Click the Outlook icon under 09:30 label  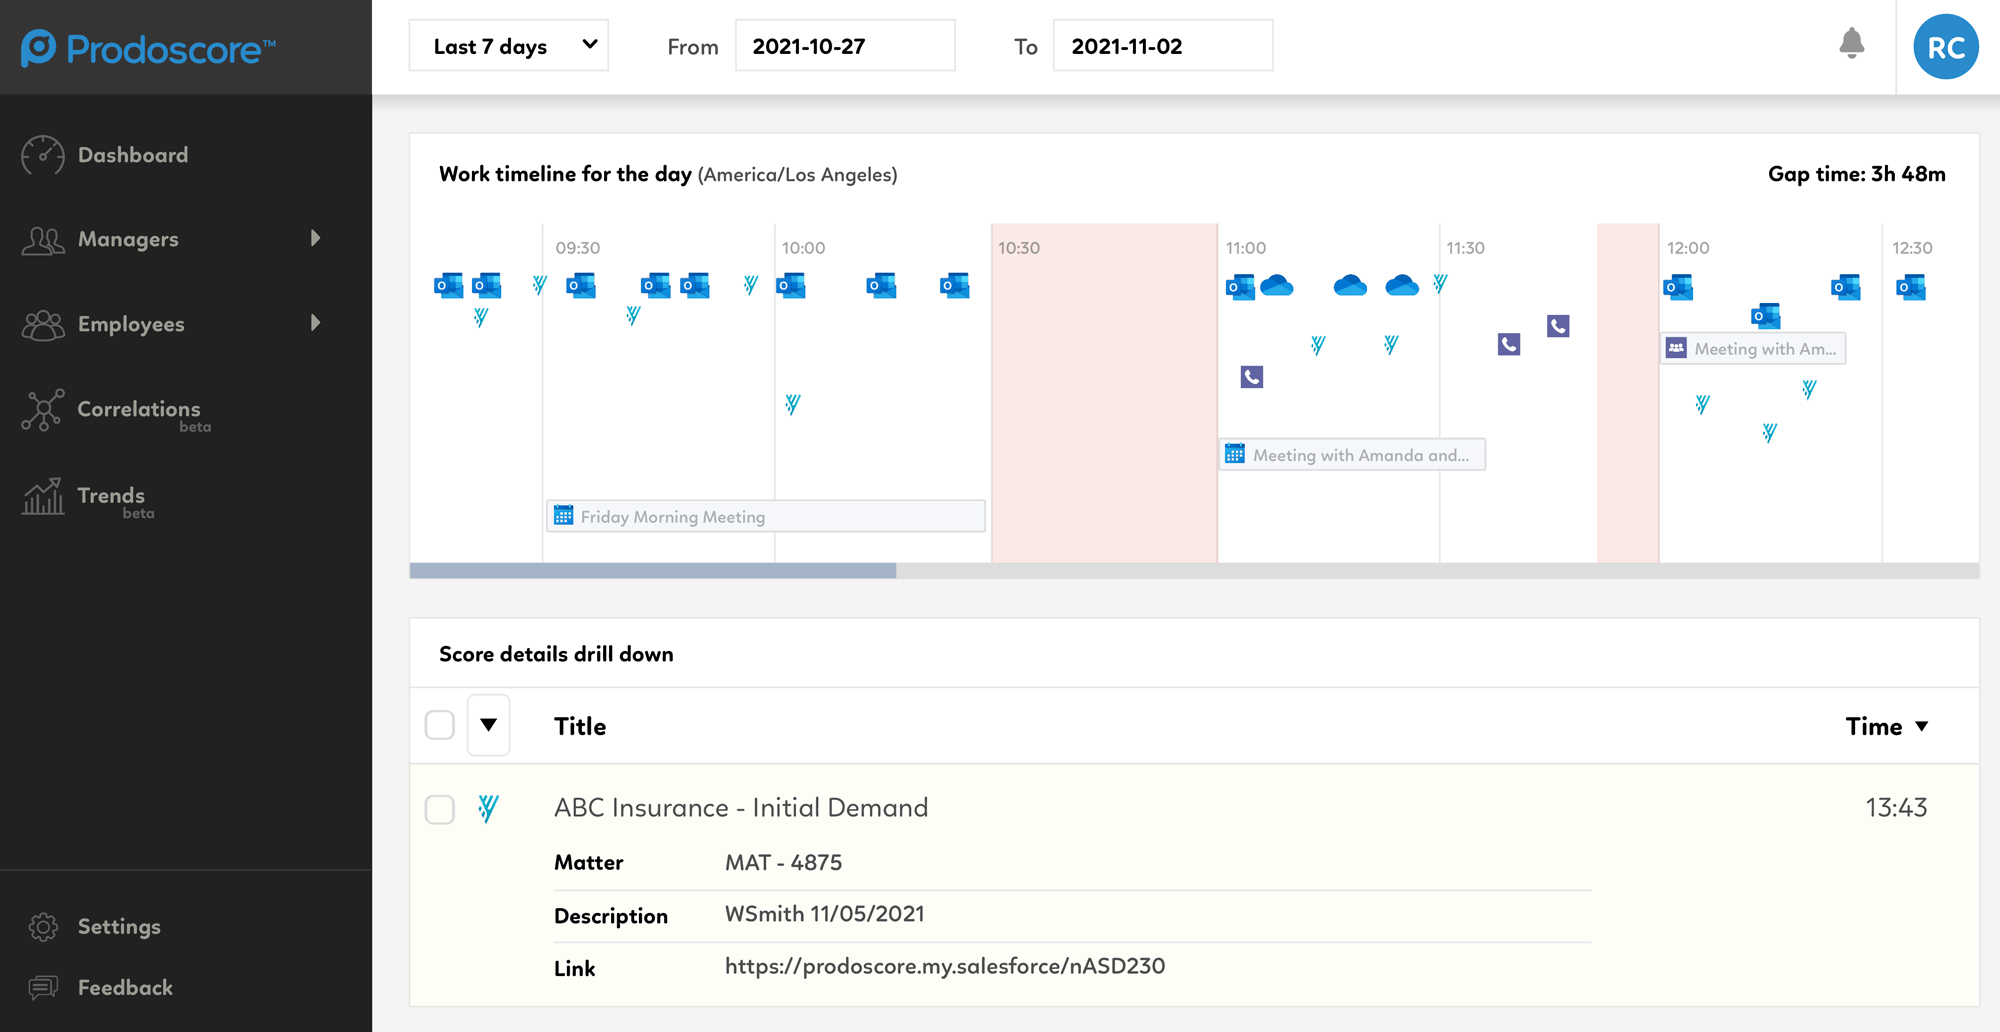[x=581, y=286]
